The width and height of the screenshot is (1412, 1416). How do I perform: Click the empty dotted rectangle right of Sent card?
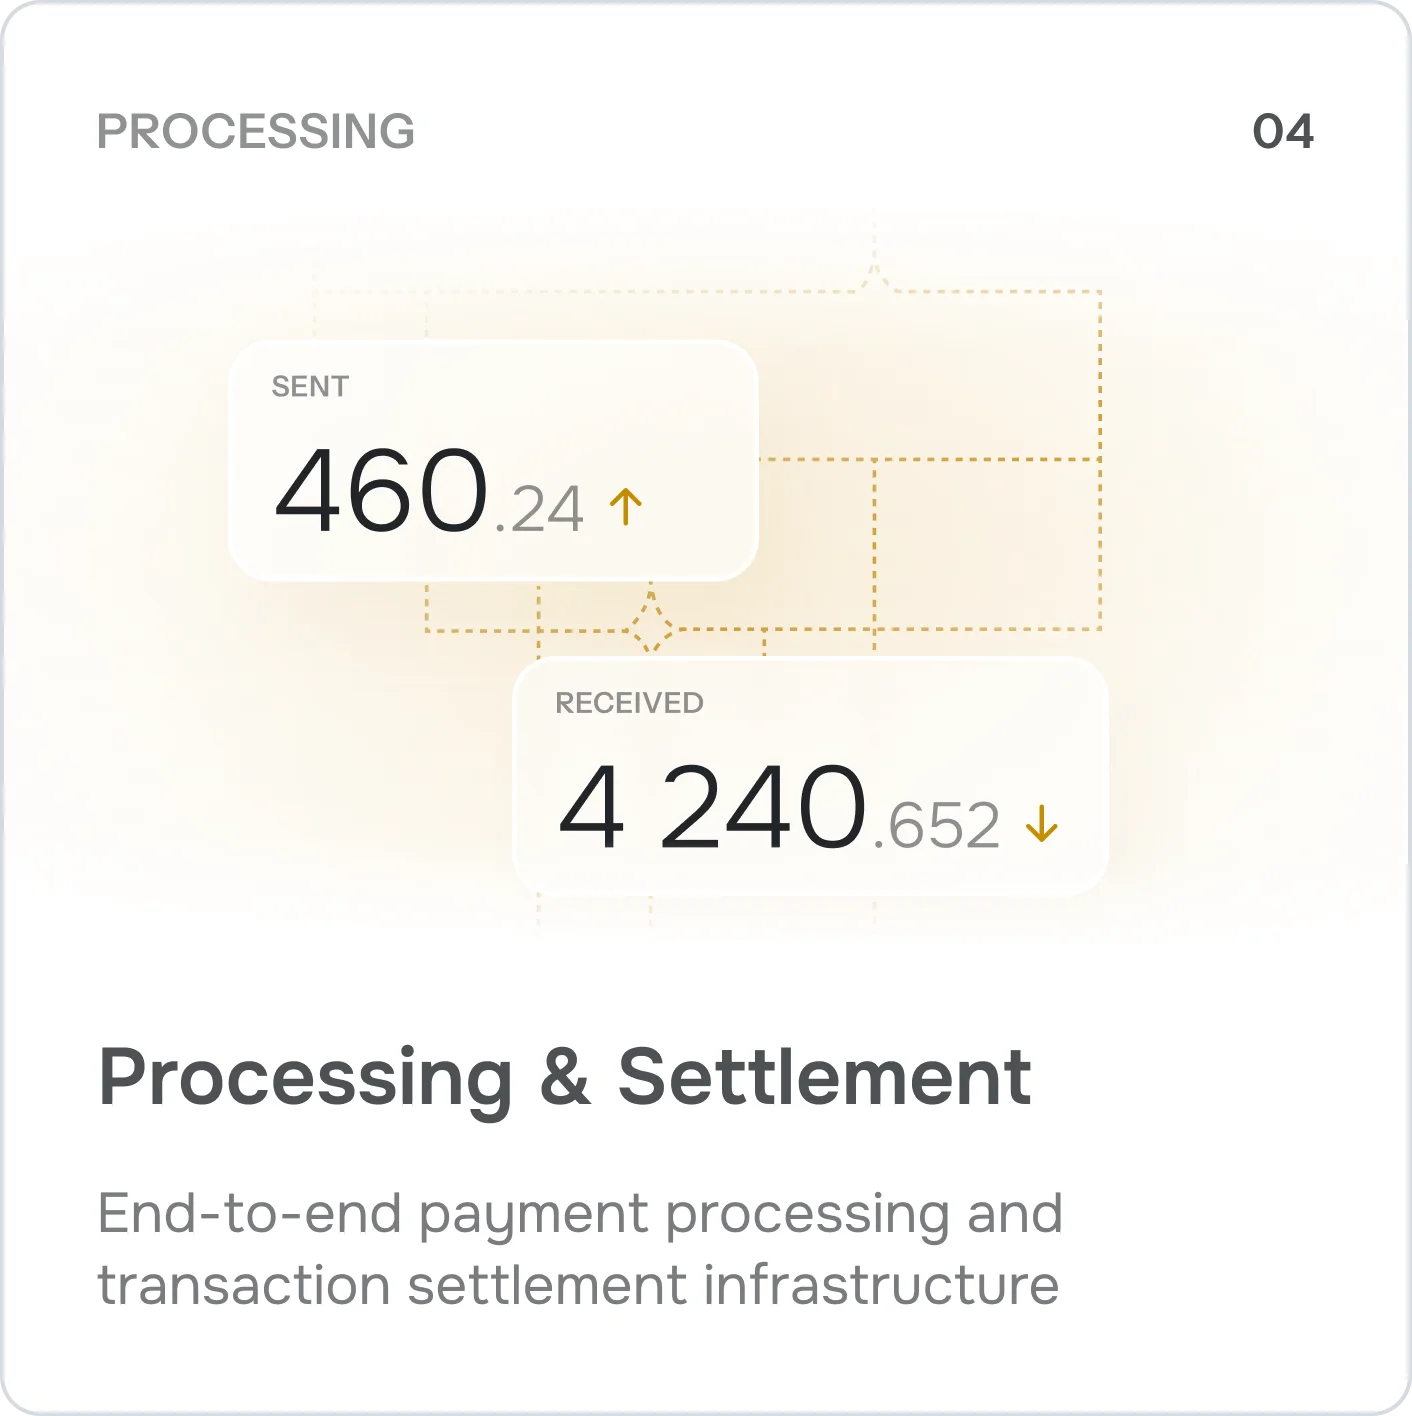tap(987, 544)
